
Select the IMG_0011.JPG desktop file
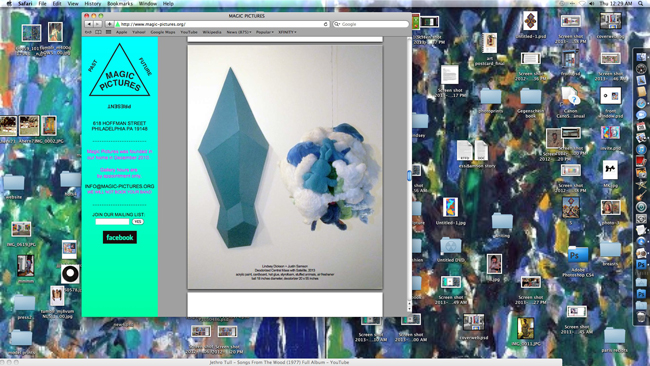(x=526, y=332)
